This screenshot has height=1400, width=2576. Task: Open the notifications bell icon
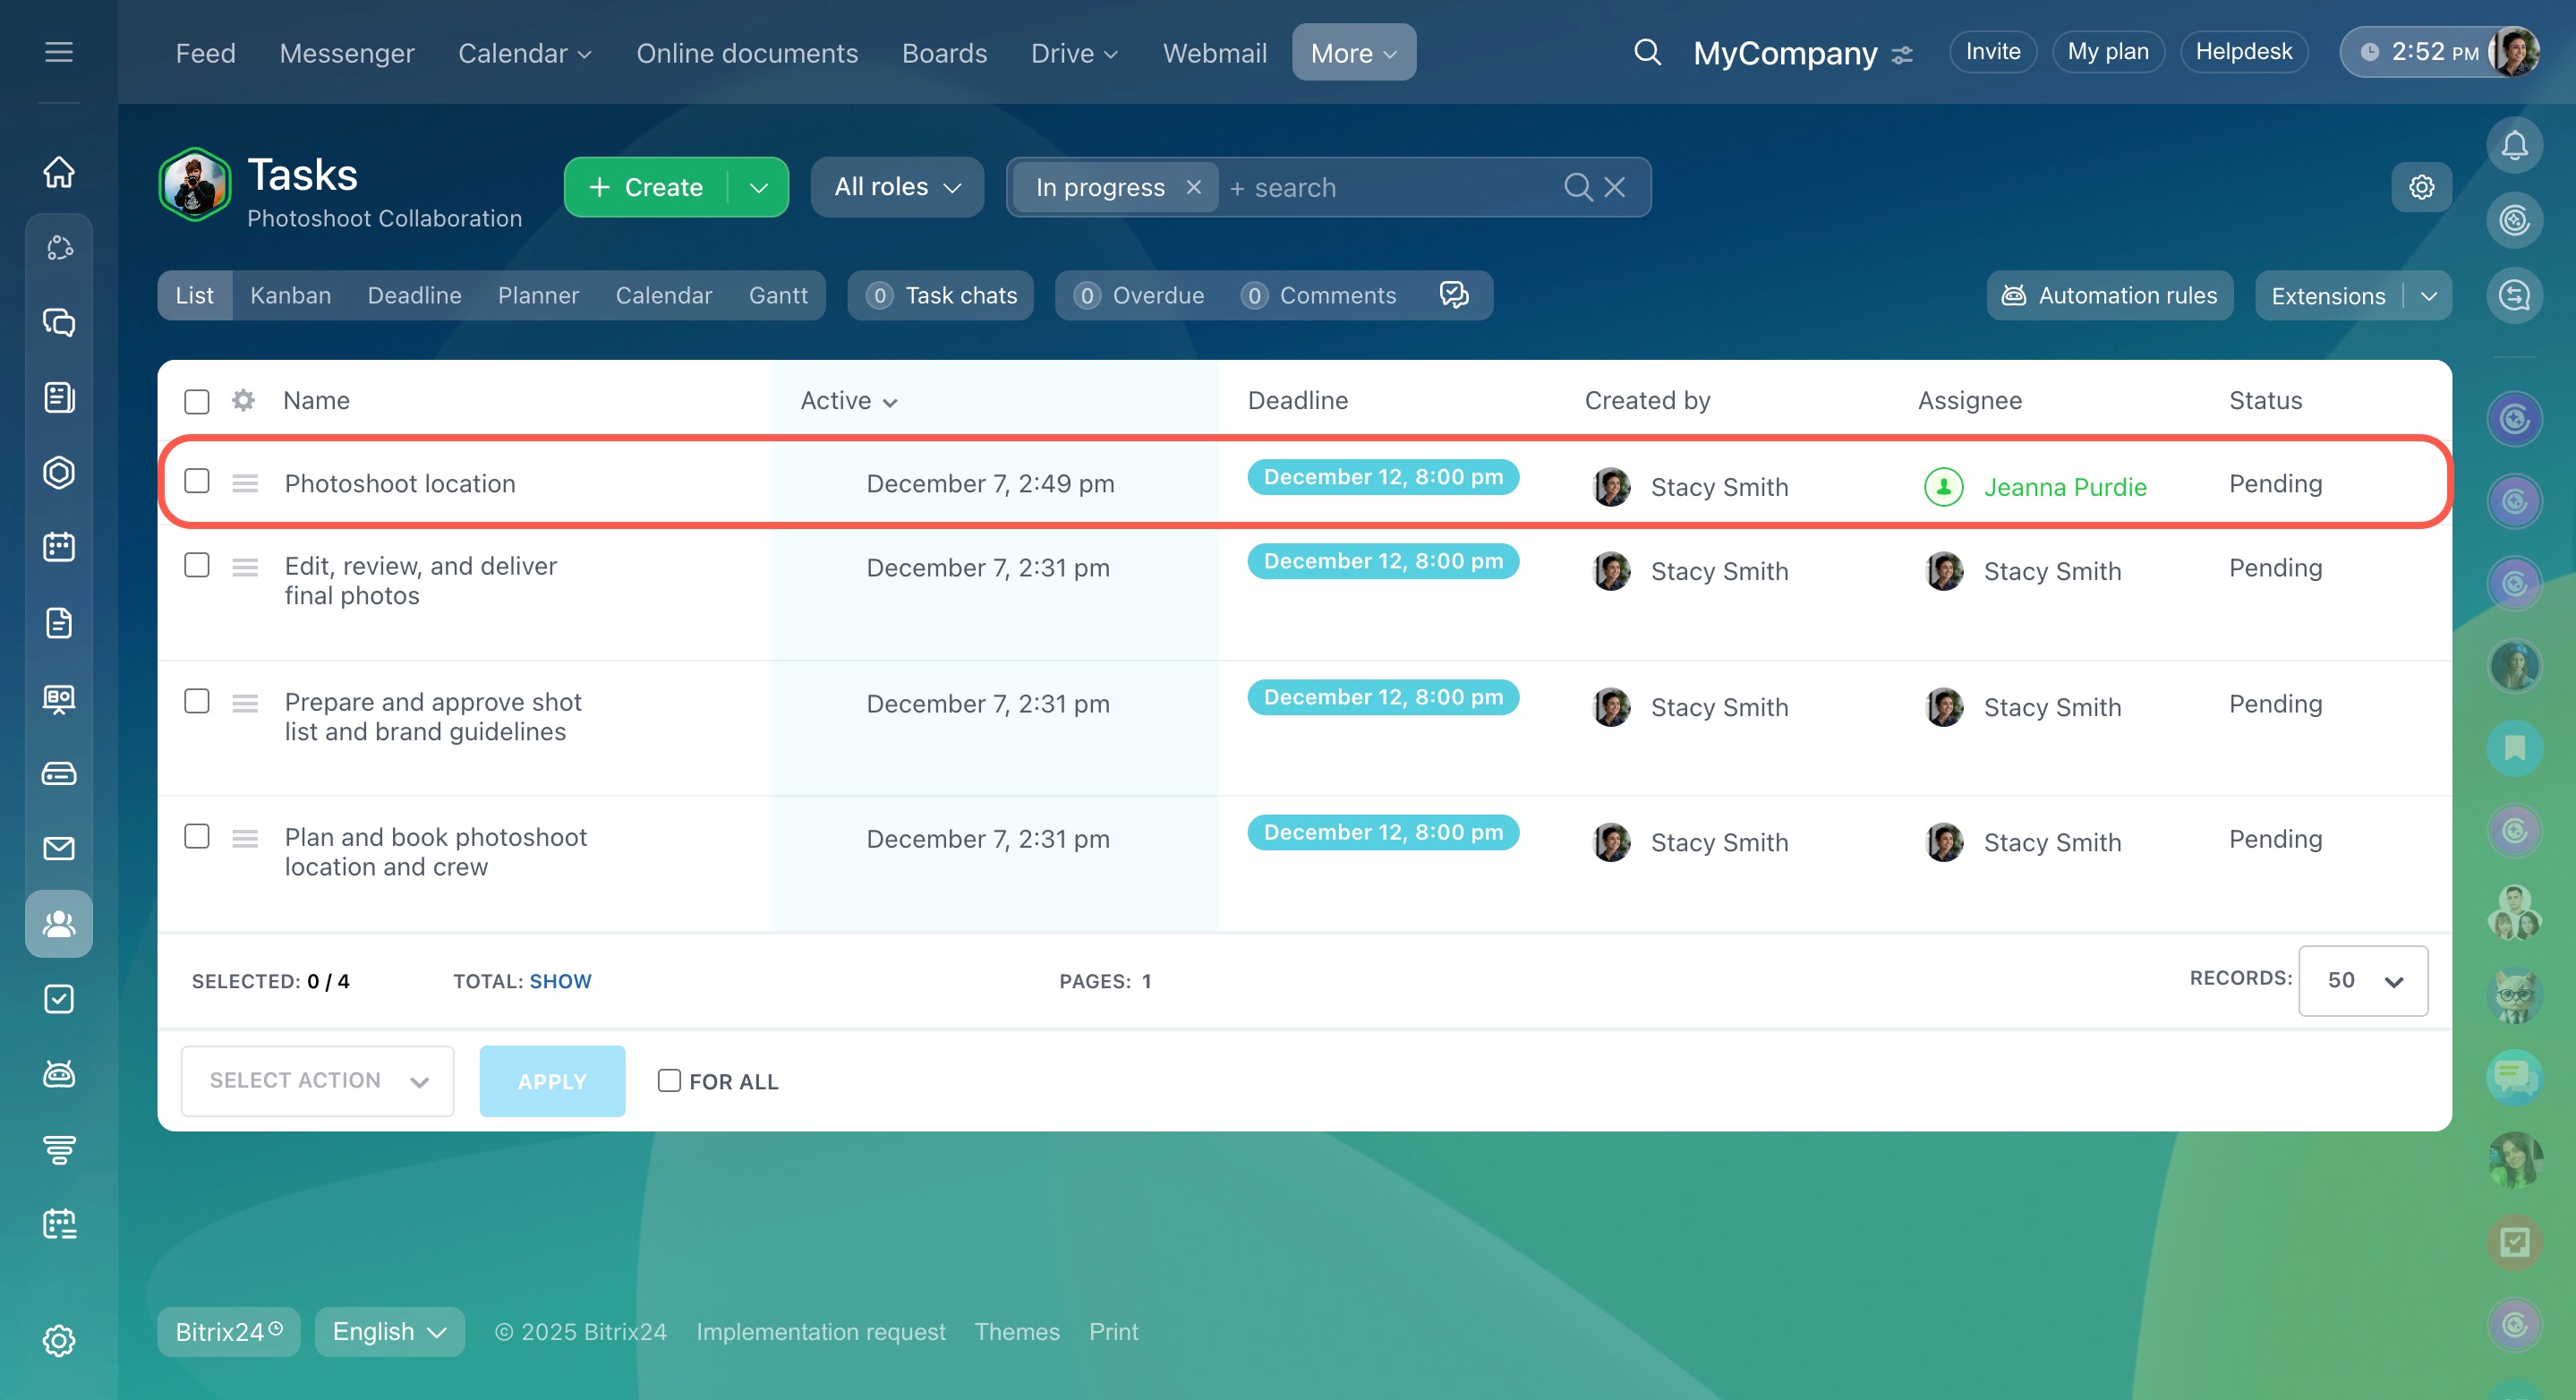pyautogui.click(x=2513, y=146)
